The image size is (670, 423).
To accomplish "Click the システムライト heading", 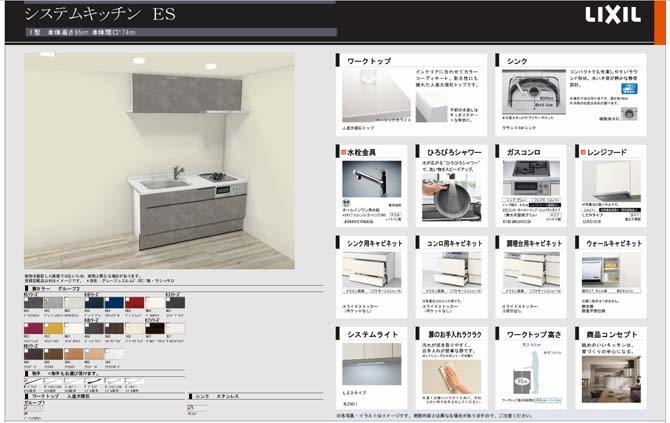I will tap(373, 334).
